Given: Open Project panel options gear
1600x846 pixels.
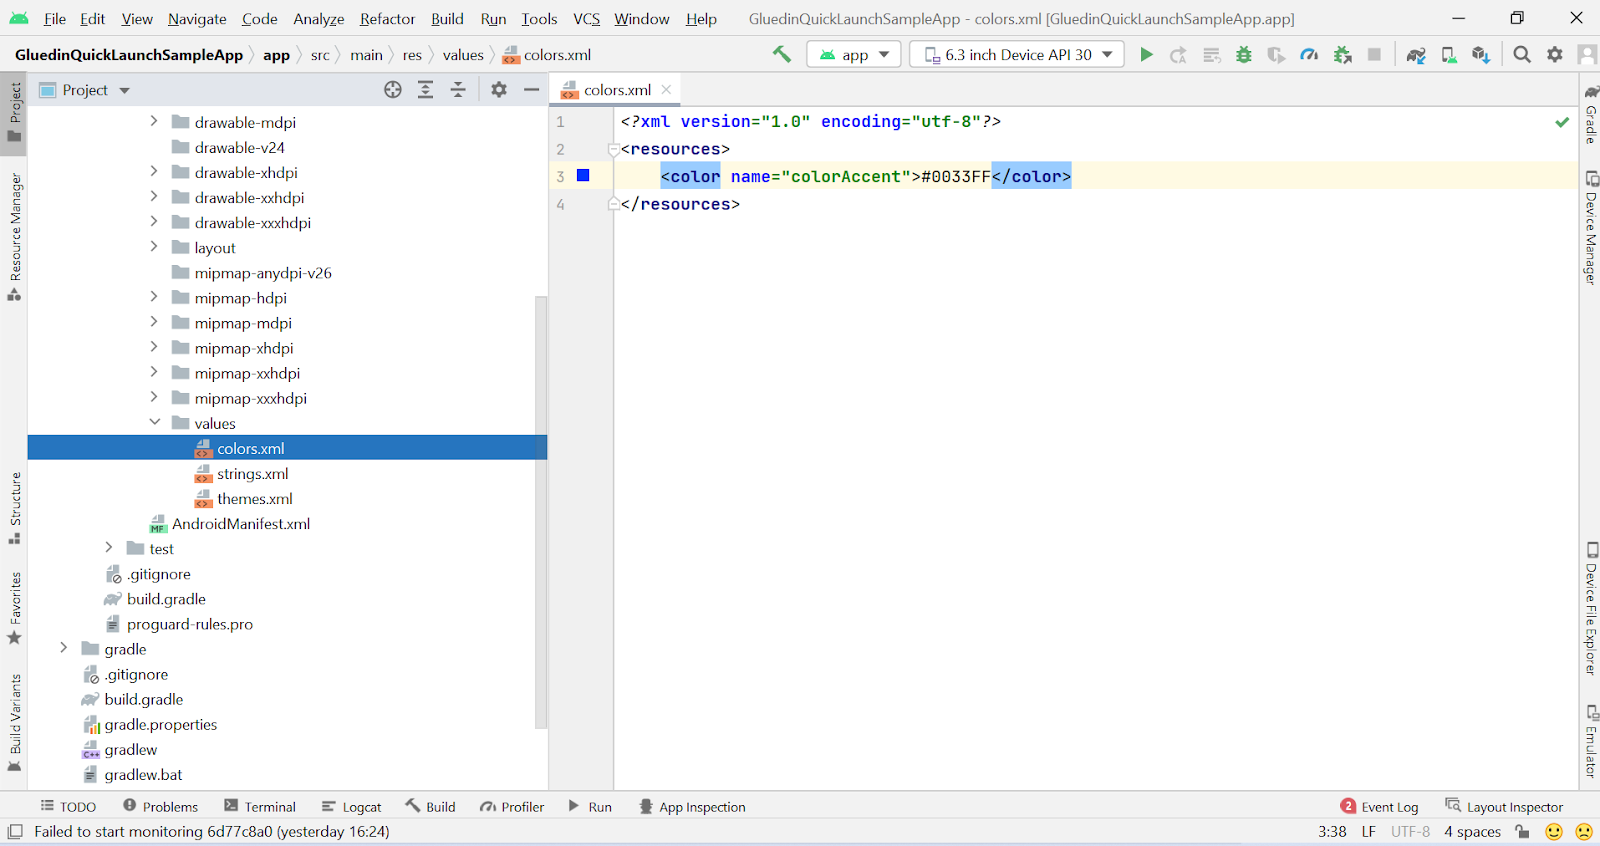Looking at the screenshot, I should (x=499, y=90).
